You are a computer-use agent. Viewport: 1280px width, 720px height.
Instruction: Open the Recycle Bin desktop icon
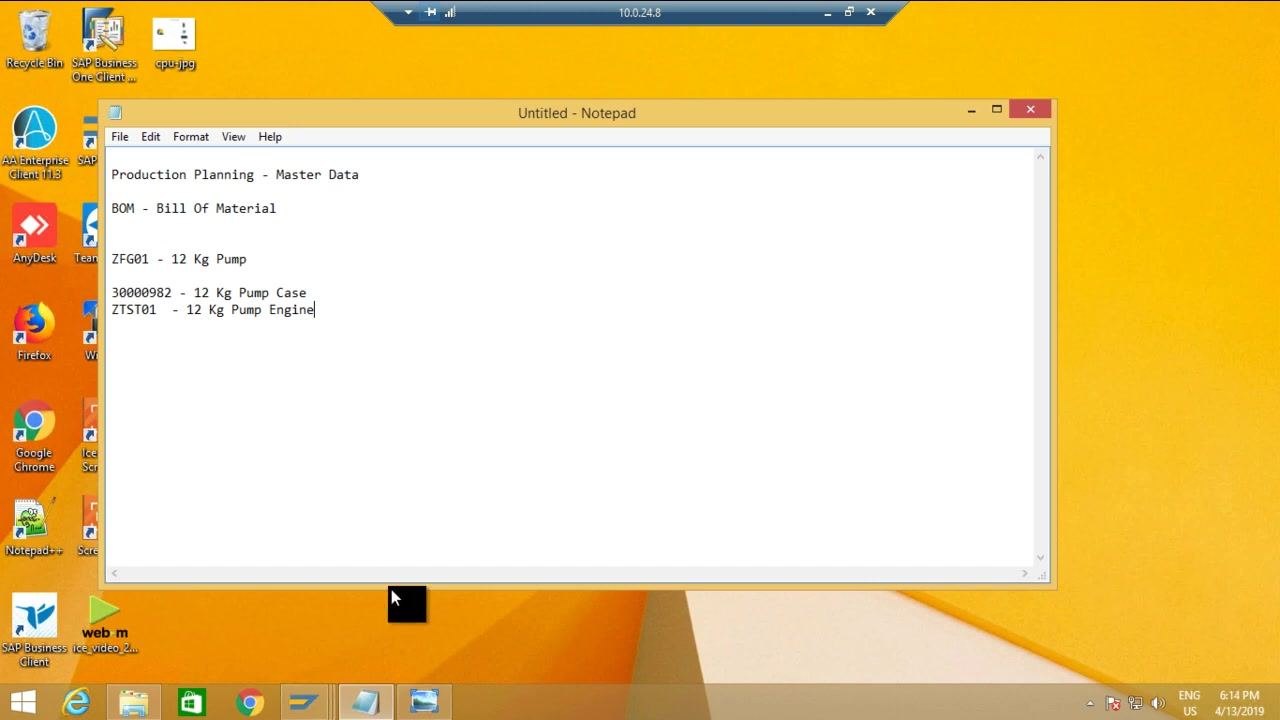tap(34, 40)
